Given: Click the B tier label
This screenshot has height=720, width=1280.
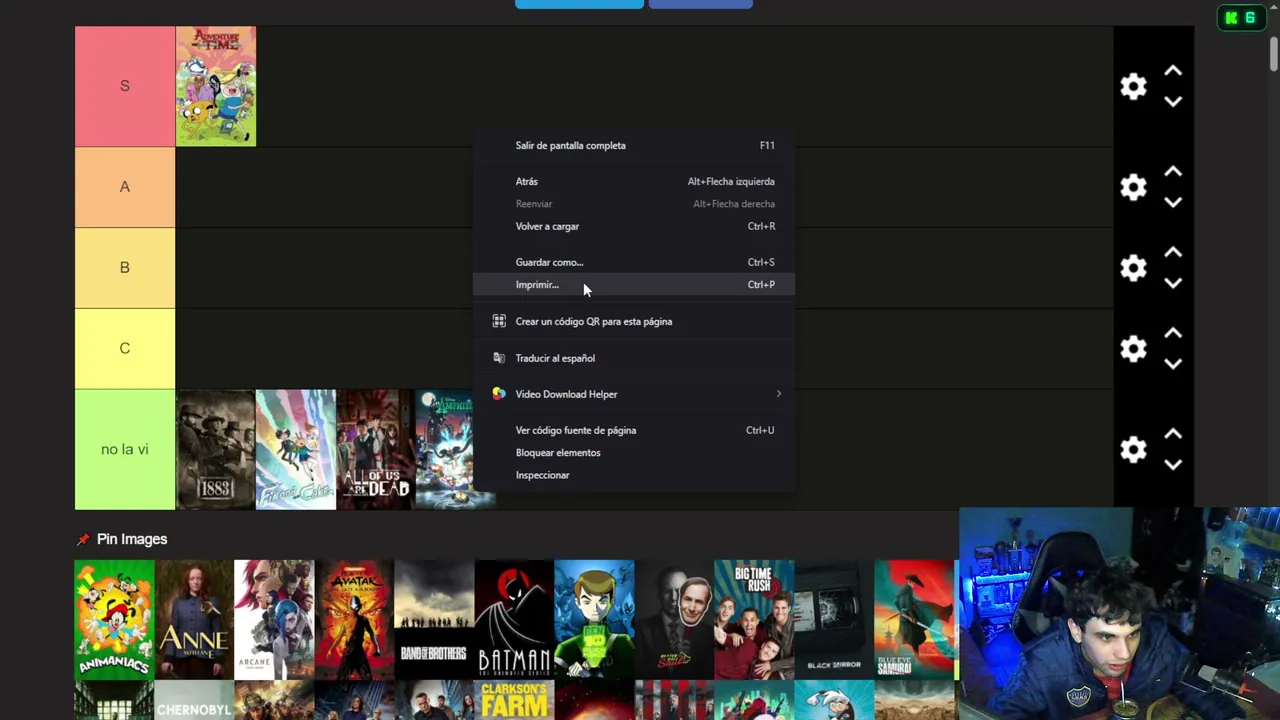Looking at the screenshot, I should [x=125, y=268].
